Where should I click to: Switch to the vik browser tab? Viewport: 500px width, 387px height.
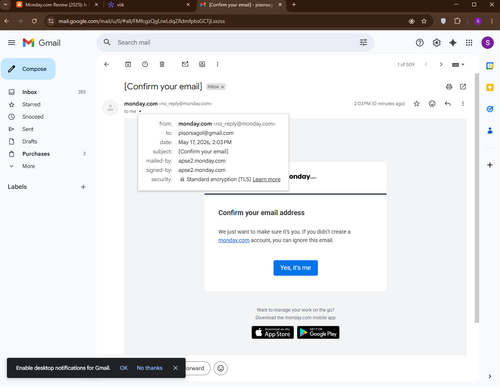click(x=149, y=5)
